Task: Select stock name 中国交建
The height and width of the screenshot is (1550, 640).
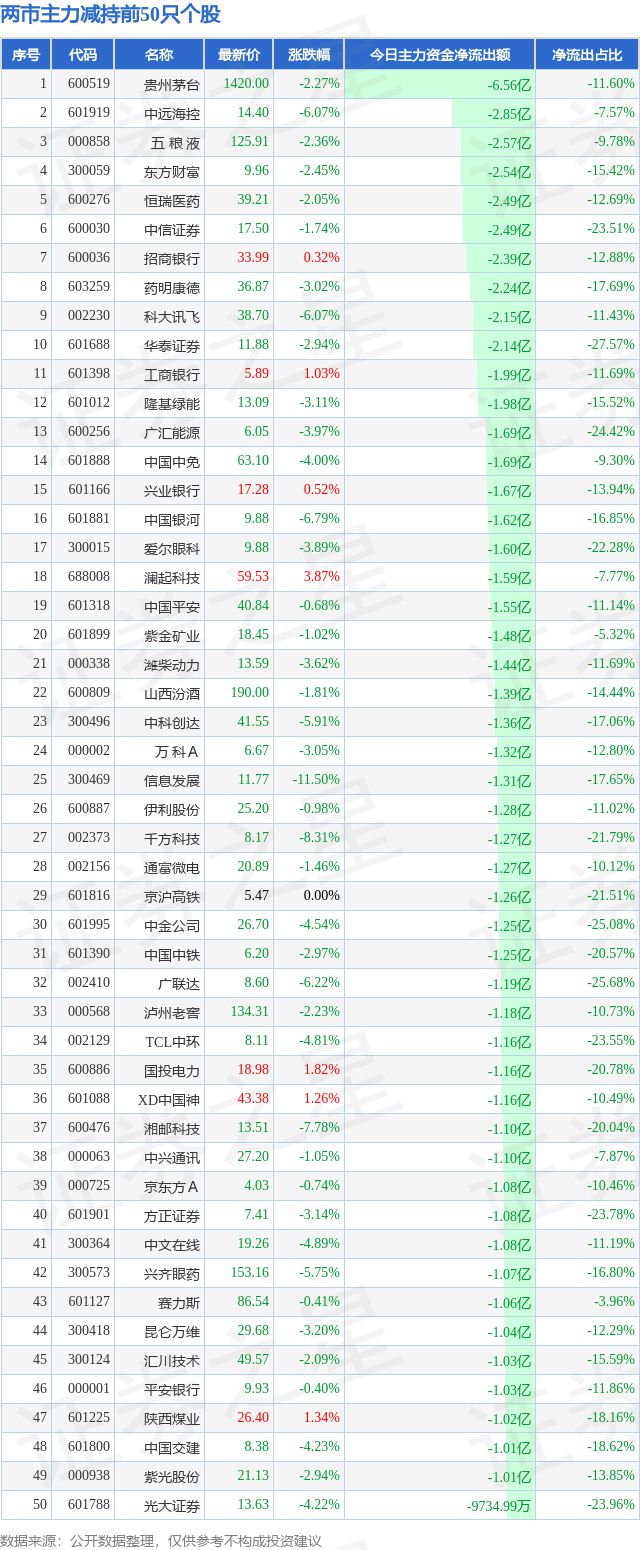Action: tap(172, 1447)
